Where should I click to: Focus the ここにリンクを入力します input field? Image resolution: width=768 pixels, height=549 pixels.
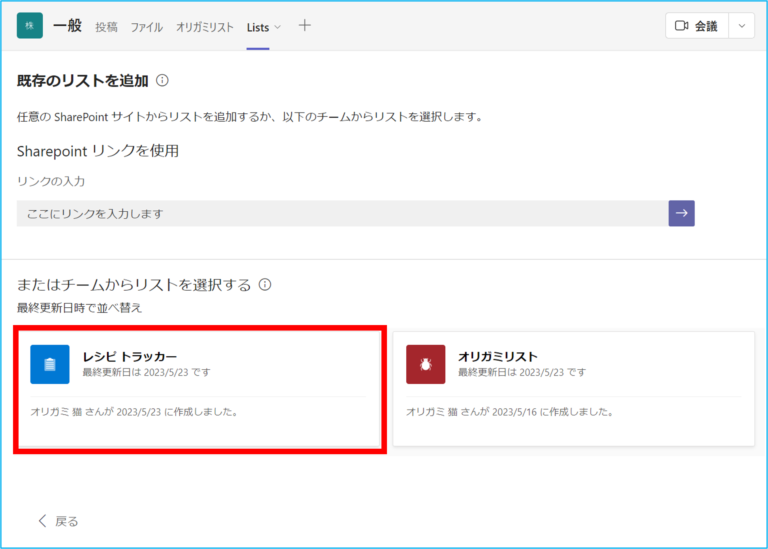coord(342,213)
